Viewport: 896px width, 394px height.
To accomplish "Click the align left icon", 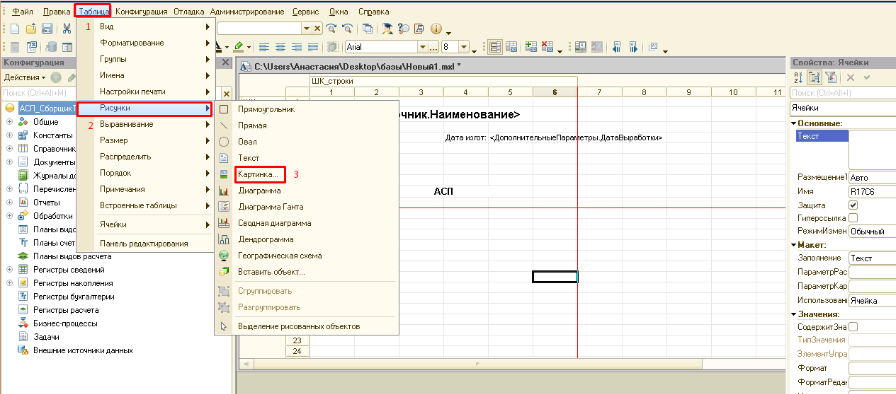I will pyautogui.click(x=263, y=47).
